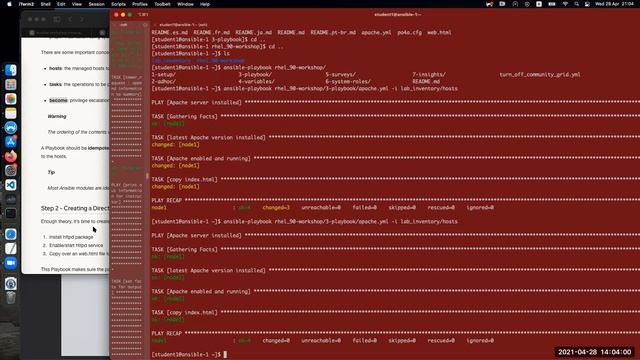Click the 'become' bullet term

click(58, 100)
